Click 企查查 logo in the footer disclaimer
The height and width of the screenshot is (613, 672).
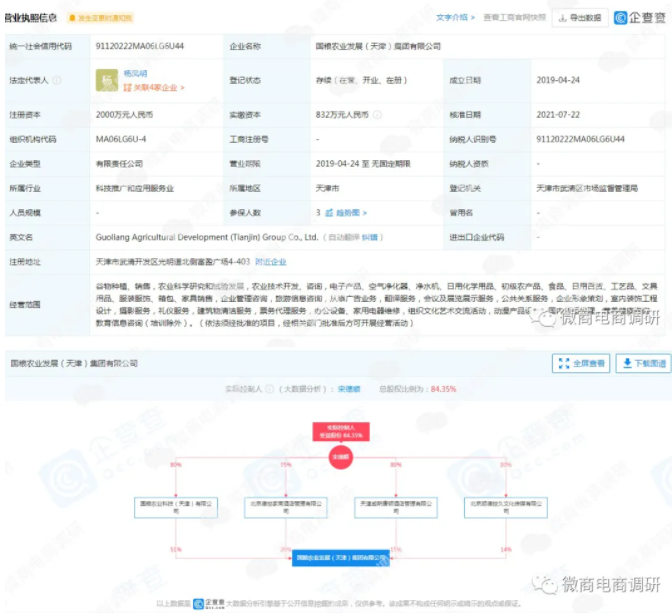point(209,604)
